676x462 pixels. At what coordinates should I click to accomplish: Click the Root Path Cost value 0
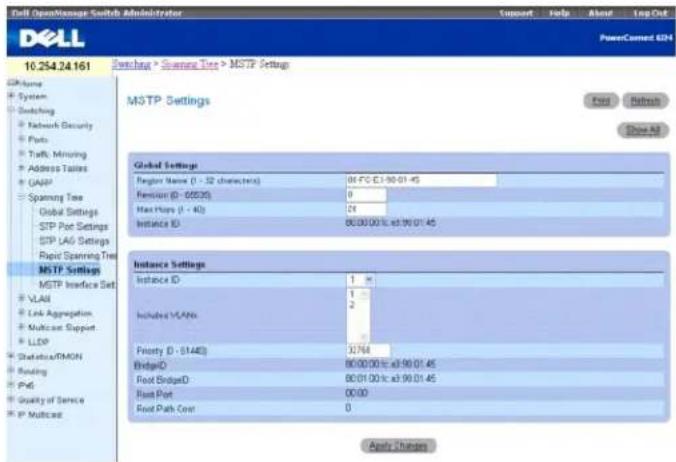tap(348, 408)
